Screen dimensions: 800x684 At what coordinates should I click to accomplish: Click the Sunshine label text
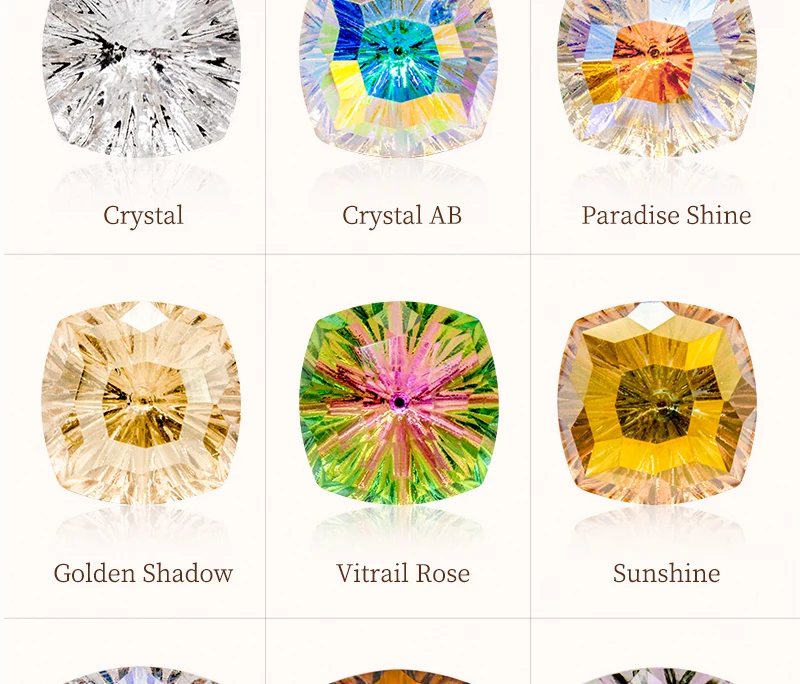(x=666, y=573)
